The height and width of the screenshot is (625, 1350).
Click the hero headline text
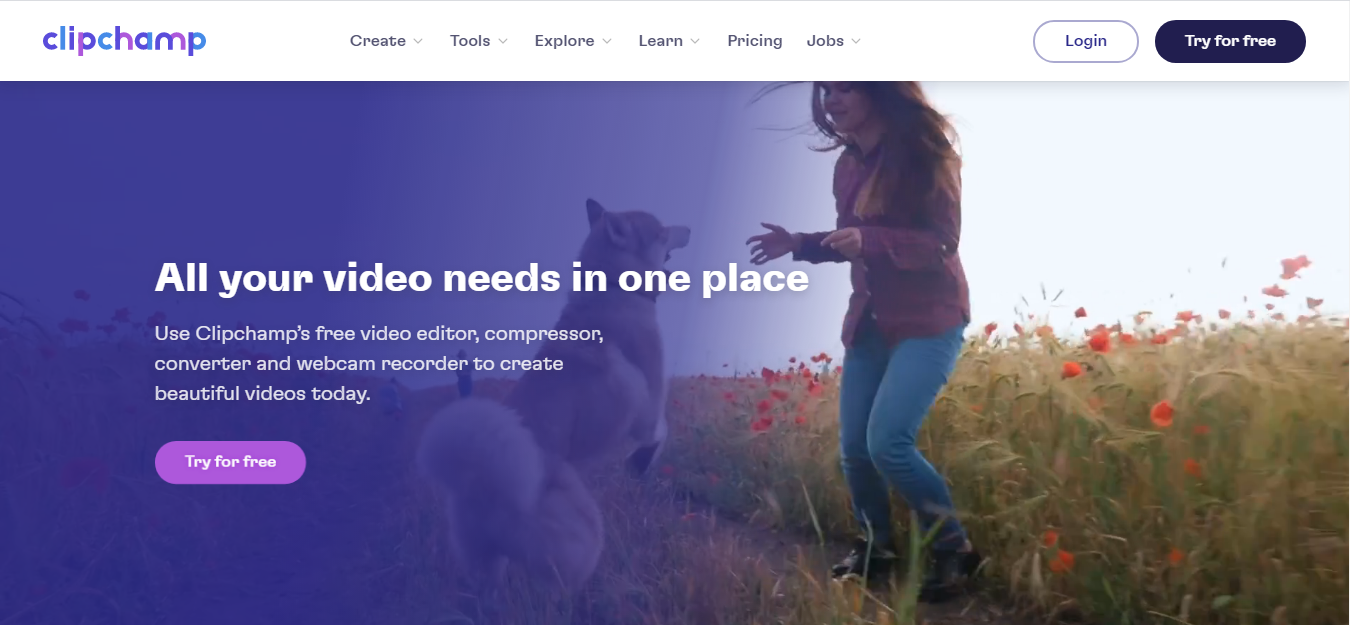click(481, 277)
